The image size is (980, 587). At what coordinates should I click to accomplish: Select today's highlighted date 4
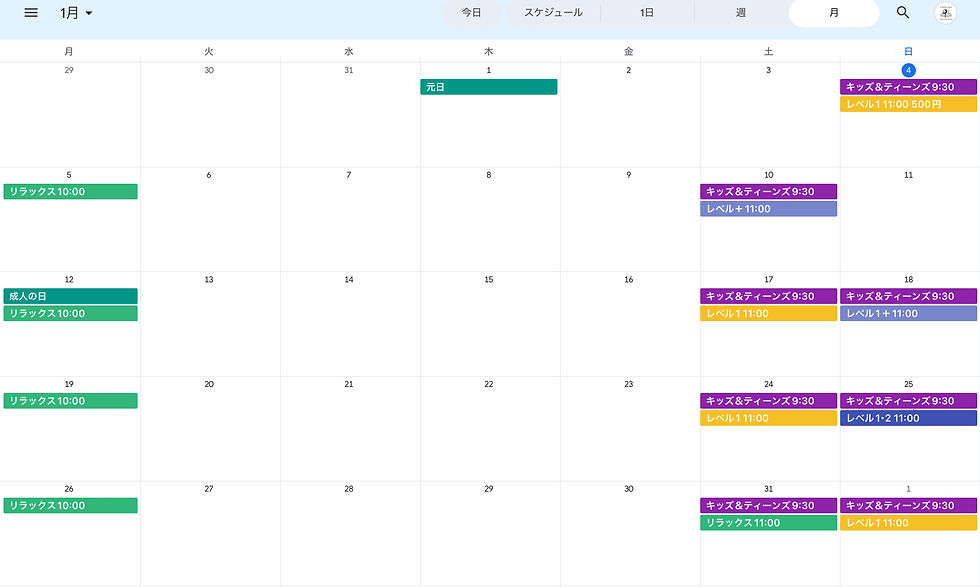click(908, 70)
